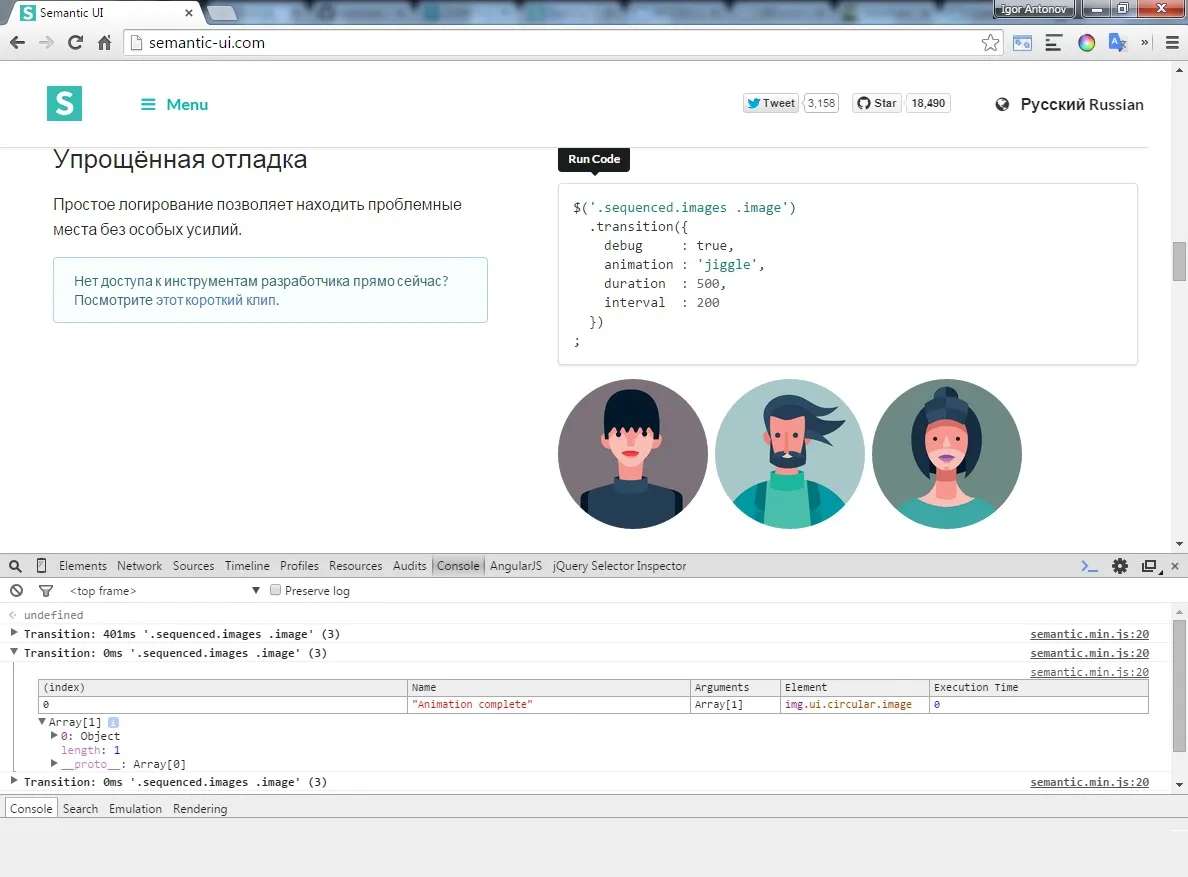Open DevTools settings gear
The width and height of the screenshot is (1188, 877).
pyautogui.click(x=1120, y=566)
